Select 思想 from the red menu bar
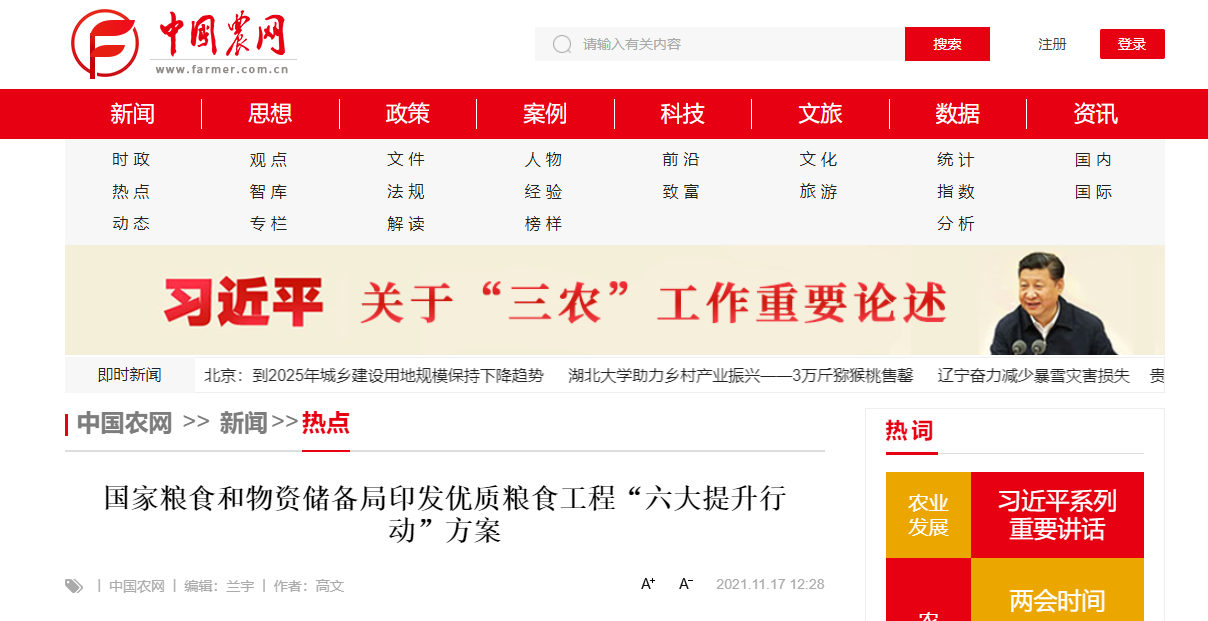 point(268,114)
